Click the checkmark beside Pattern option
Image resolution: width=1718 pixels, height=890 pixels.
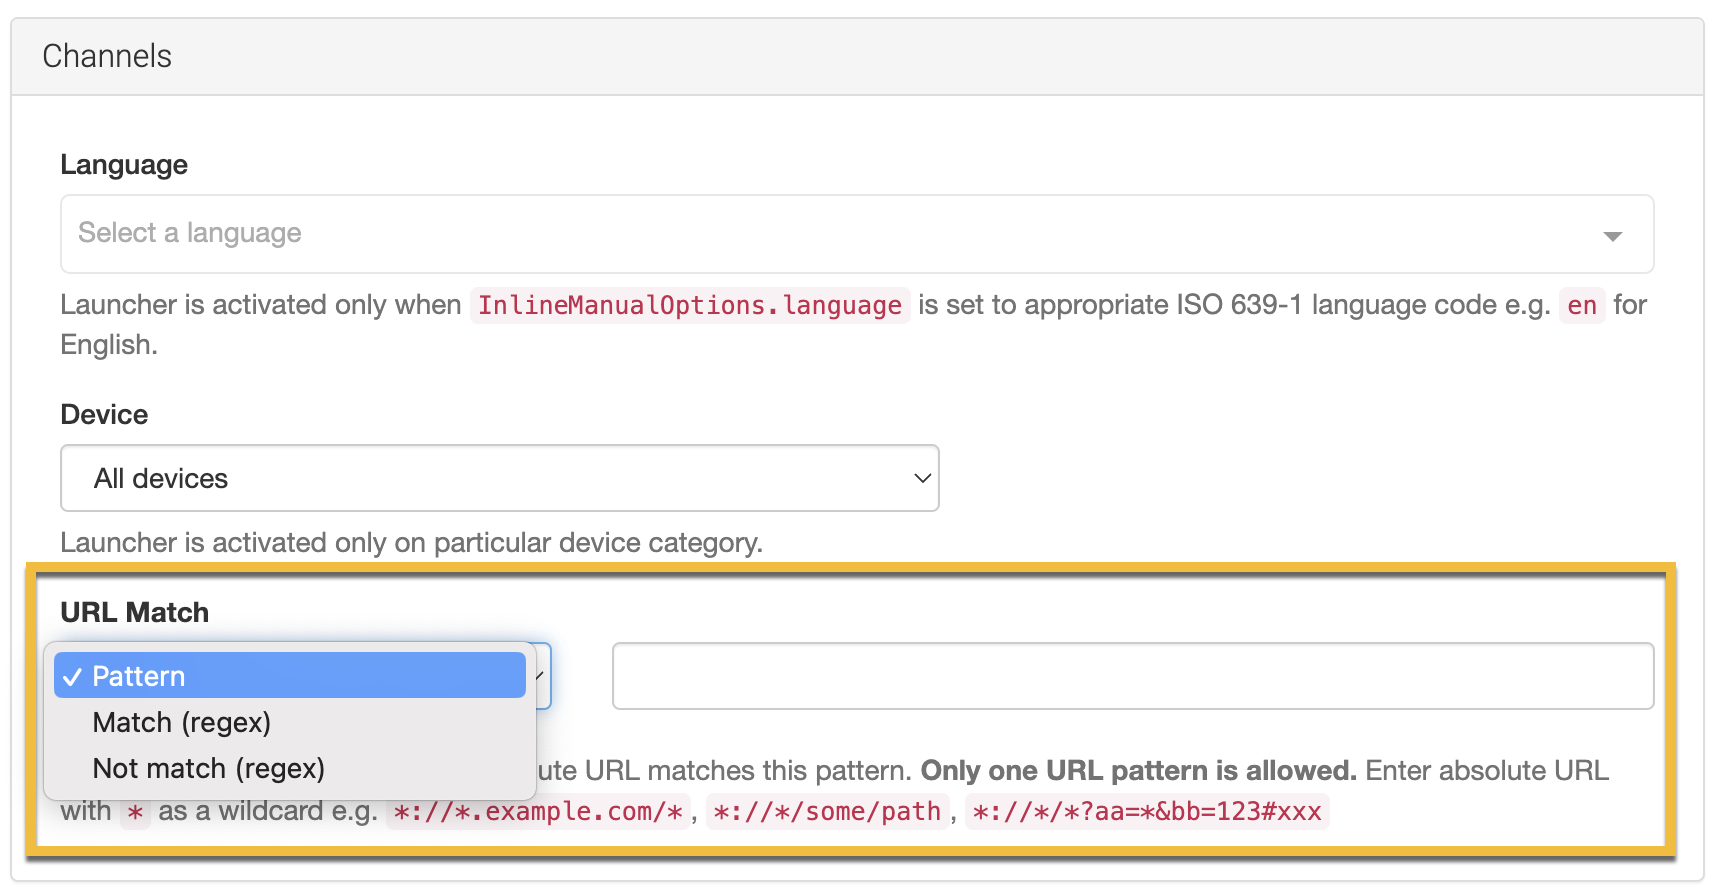(72, 677)
